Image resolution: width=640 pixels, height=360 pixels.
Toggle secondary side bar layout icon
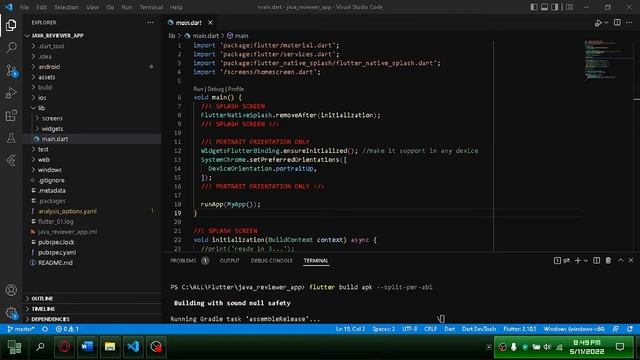coord(555,7)
